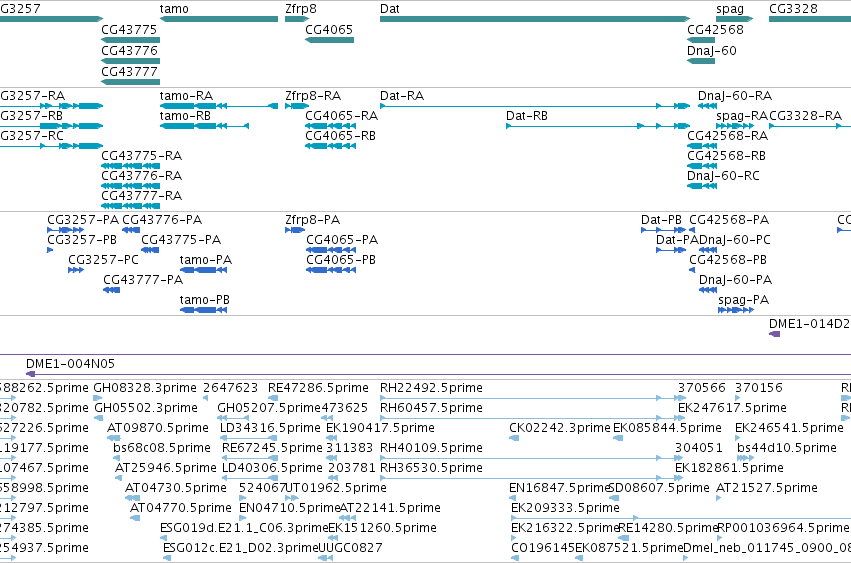Click the Zfrp8 gene label
Viewport: 851px width, 563px height.
click(301, 9)
